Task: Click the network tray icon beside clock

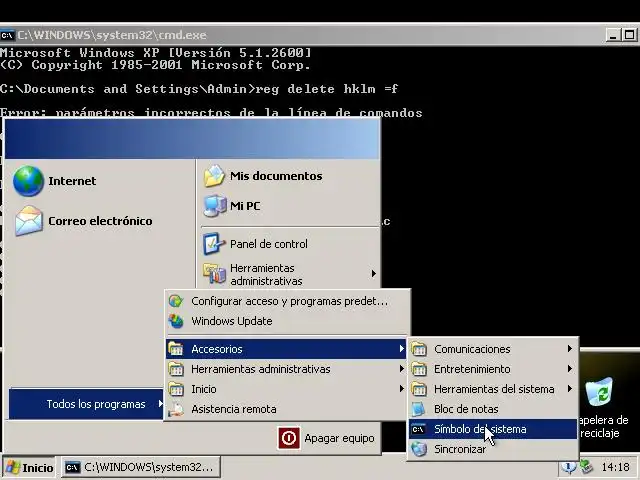Action: 587,467
